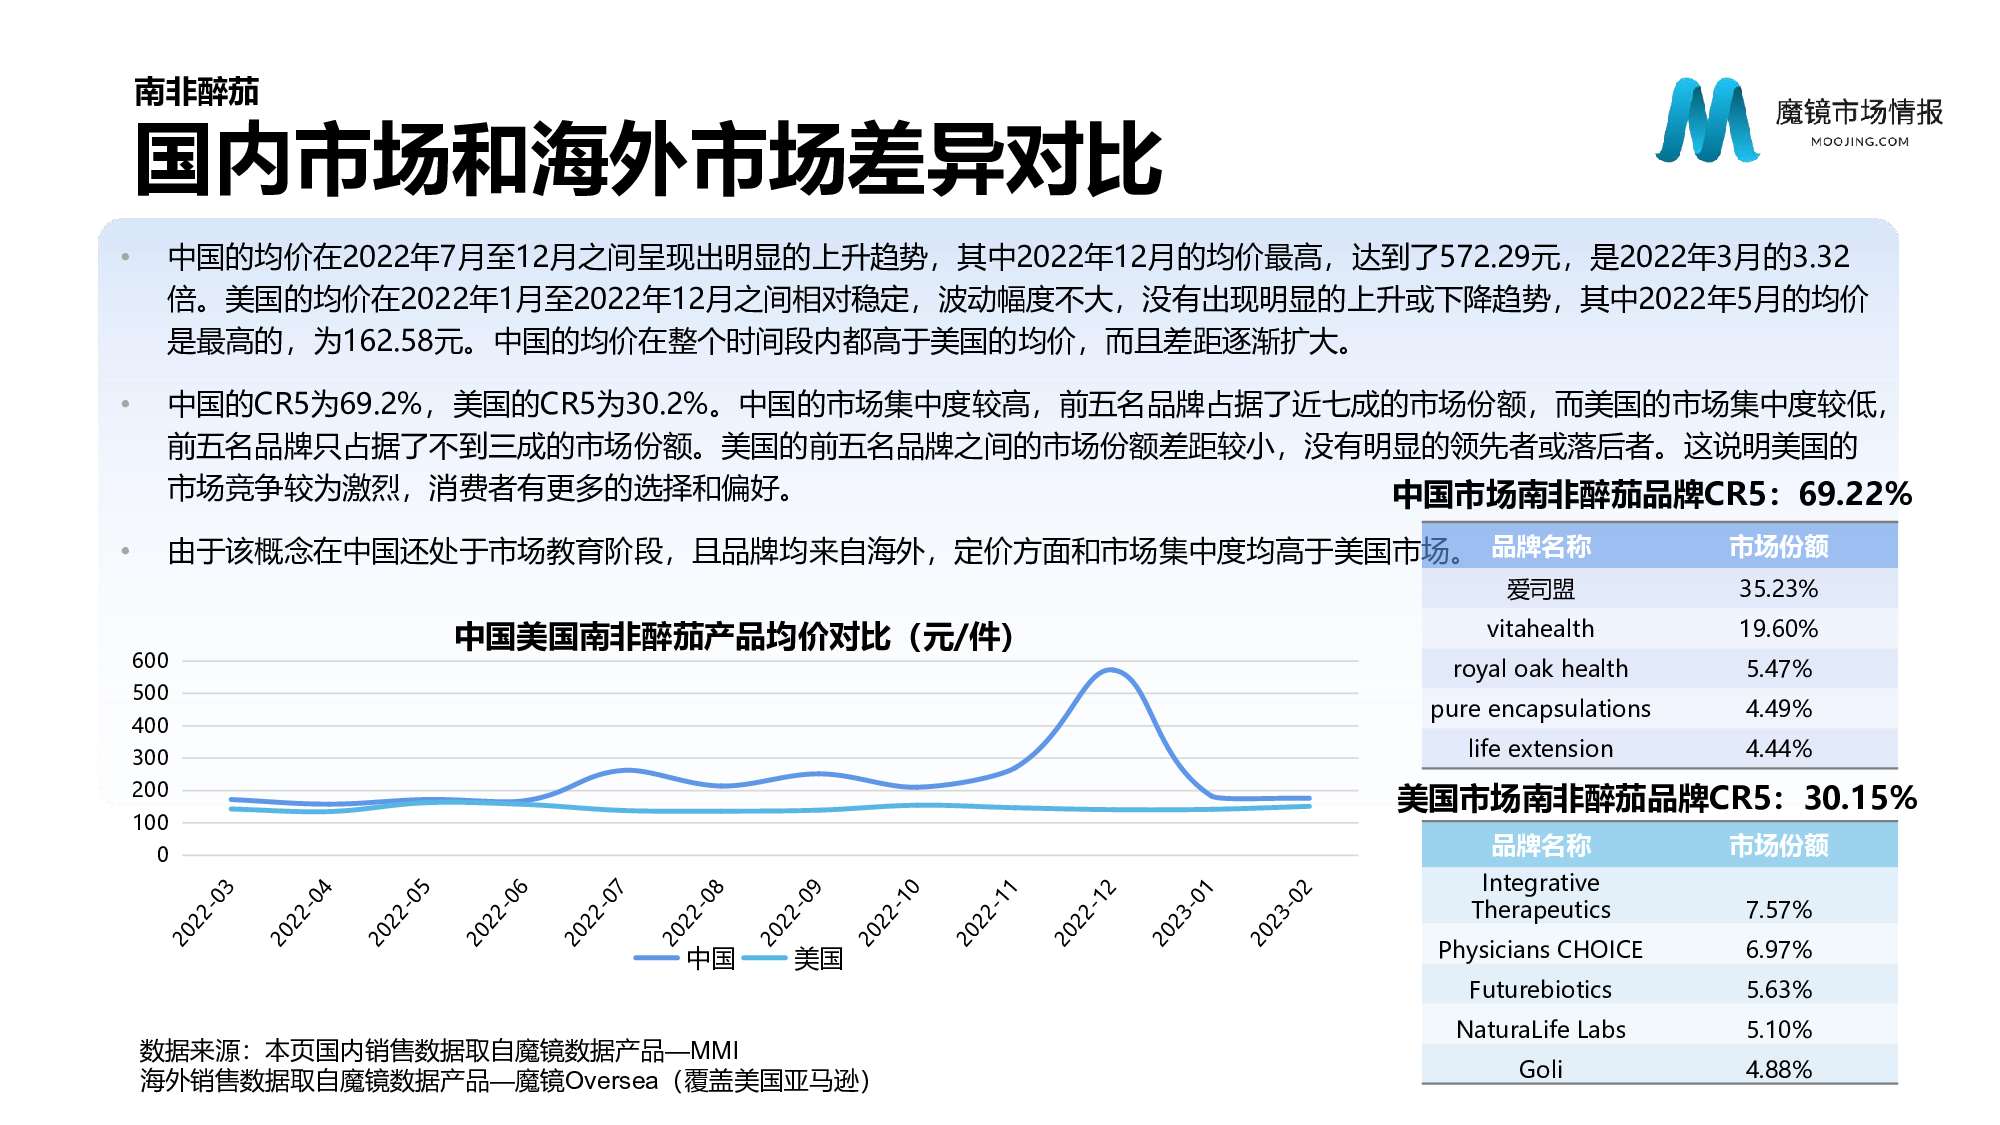This screenshot has height=1125, width=2000.
Task: Click 市场份额 header in US brand table
Action: (1778, 846)
